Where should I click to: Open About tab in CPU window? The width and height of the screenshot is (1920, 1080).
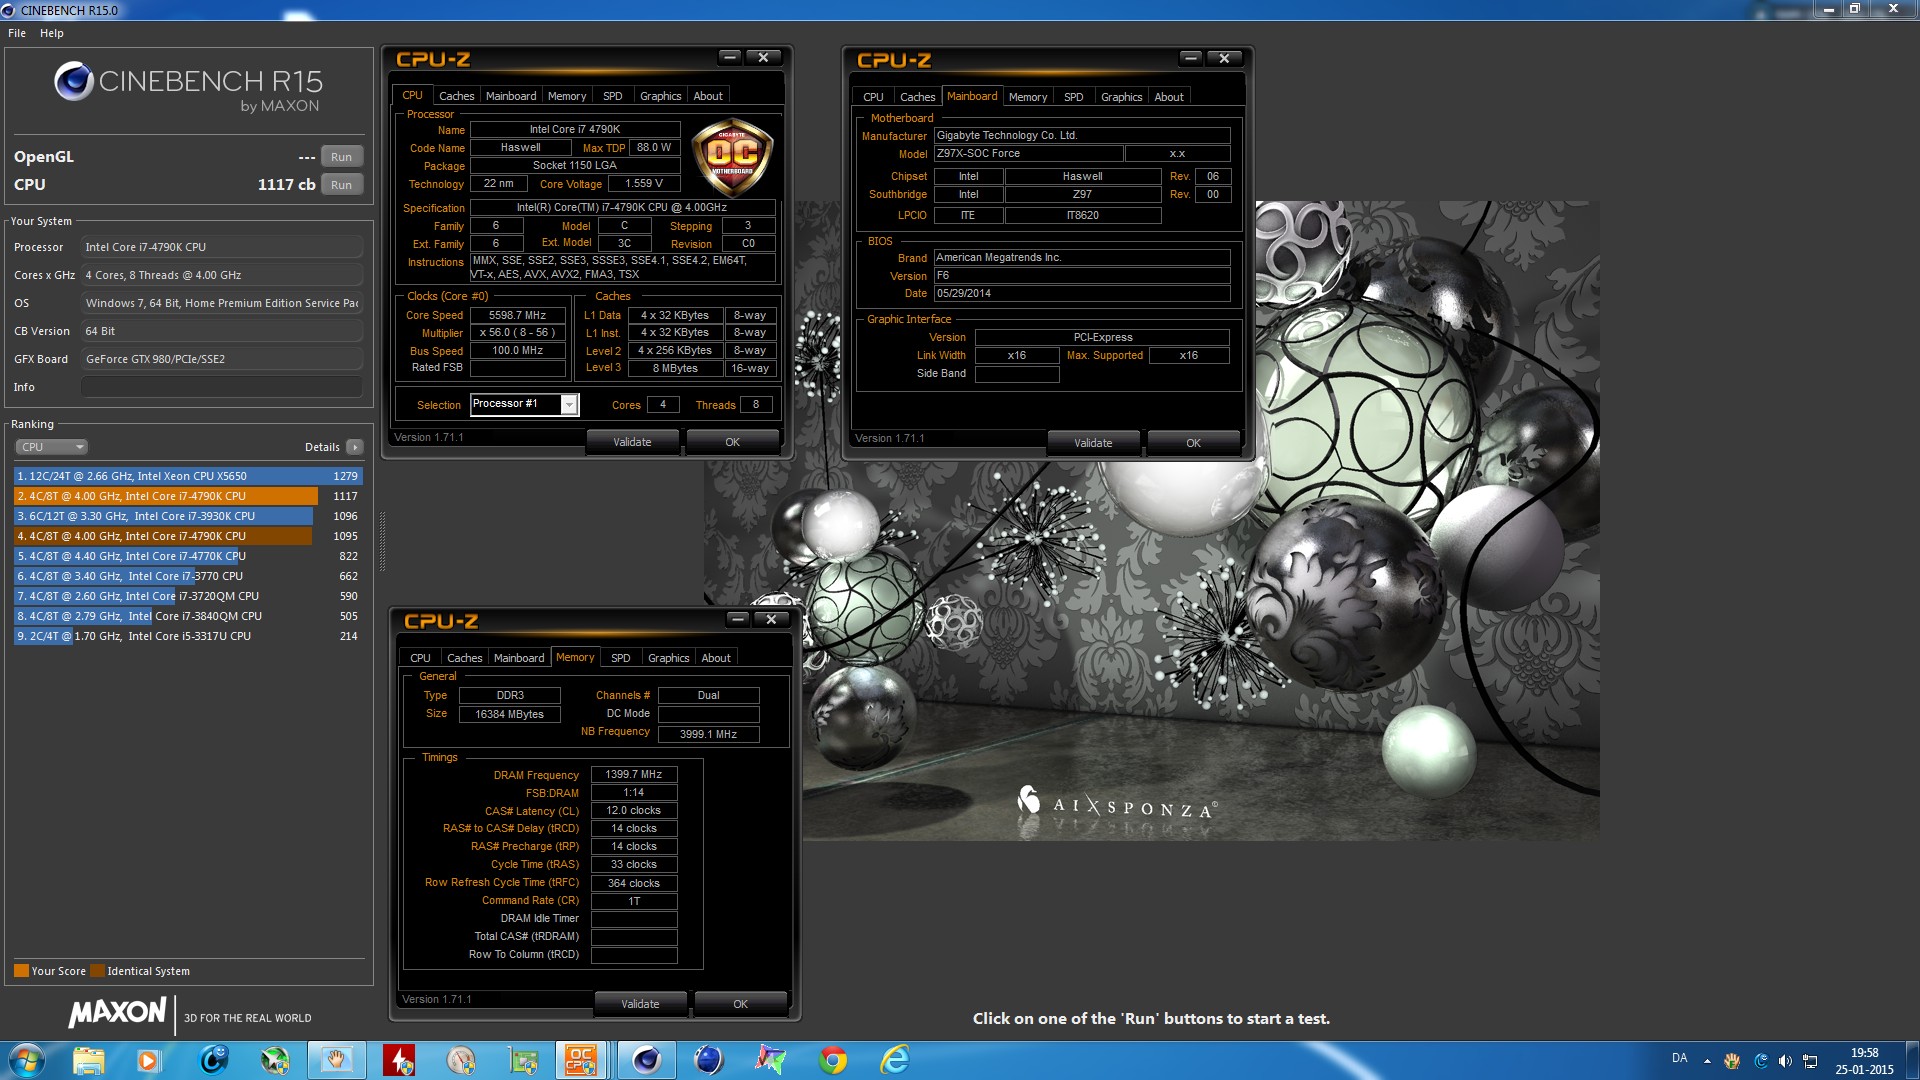pos(708,96)
